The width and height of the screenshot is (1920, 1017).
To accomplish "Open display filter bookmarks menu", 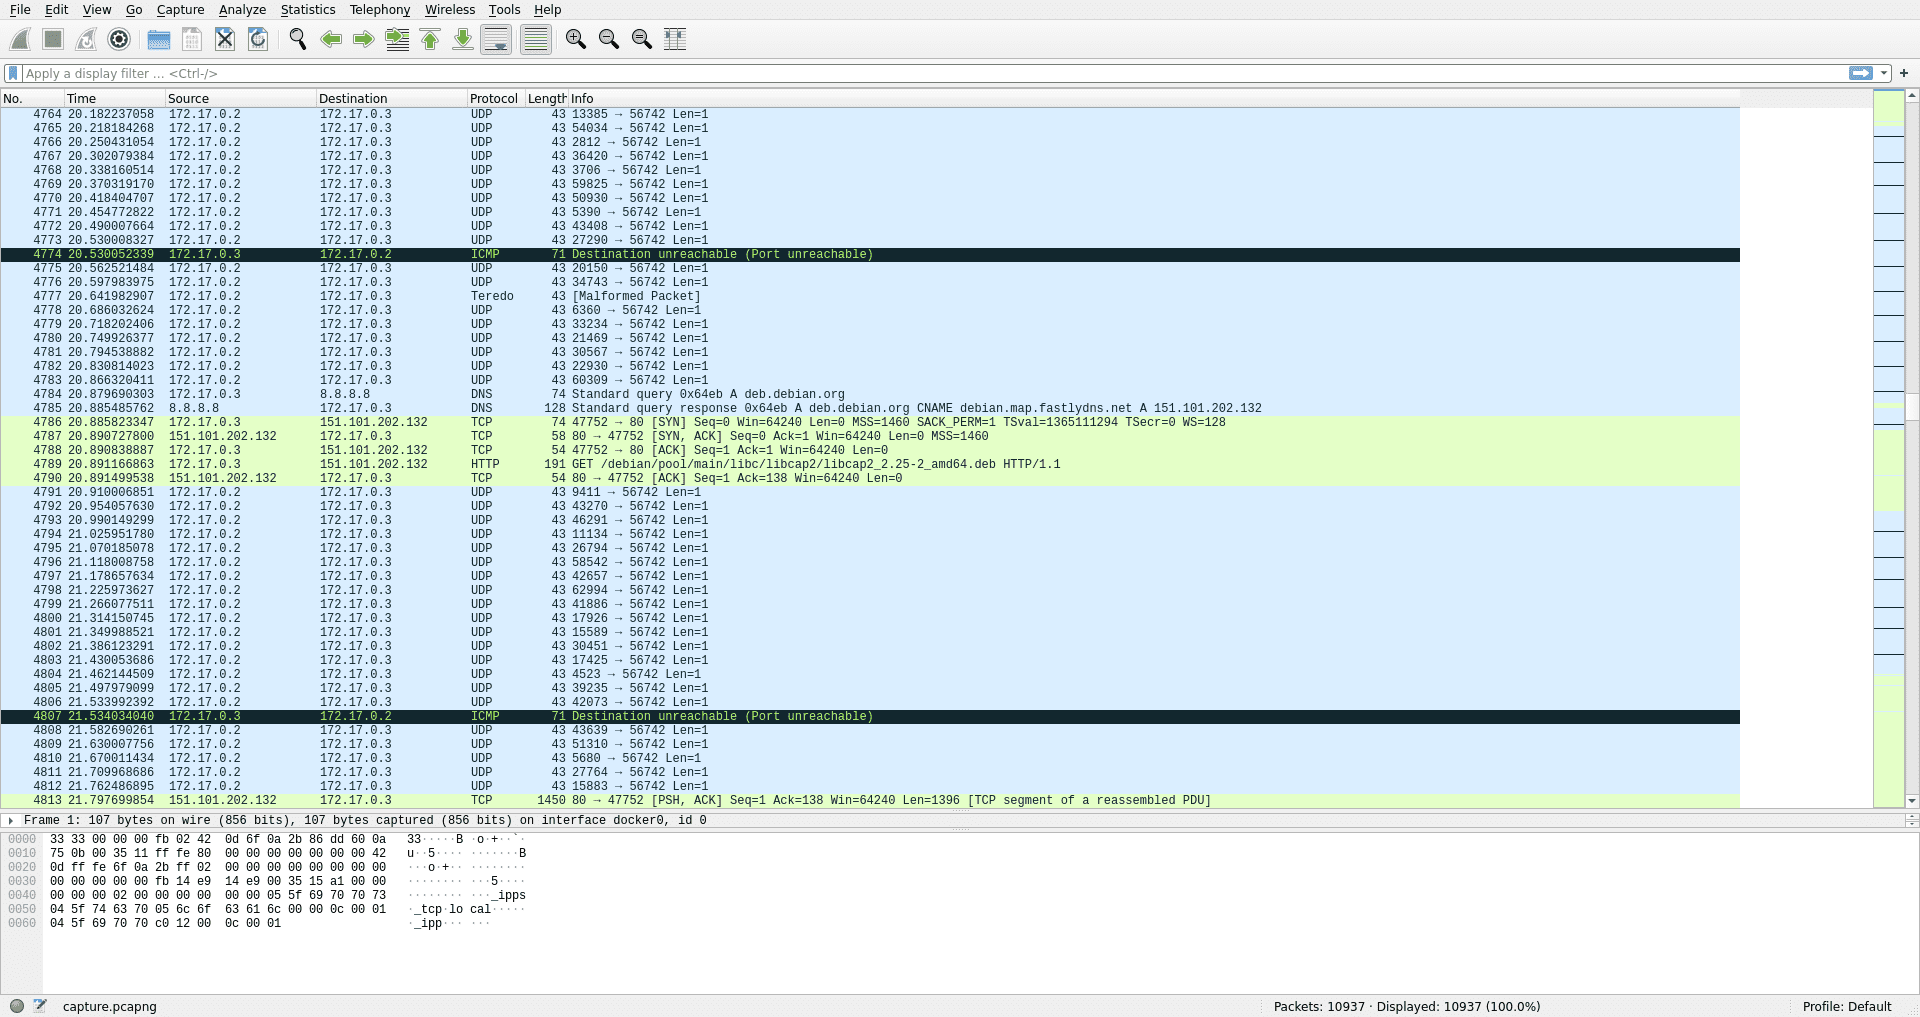I will [x=13, y=73].
